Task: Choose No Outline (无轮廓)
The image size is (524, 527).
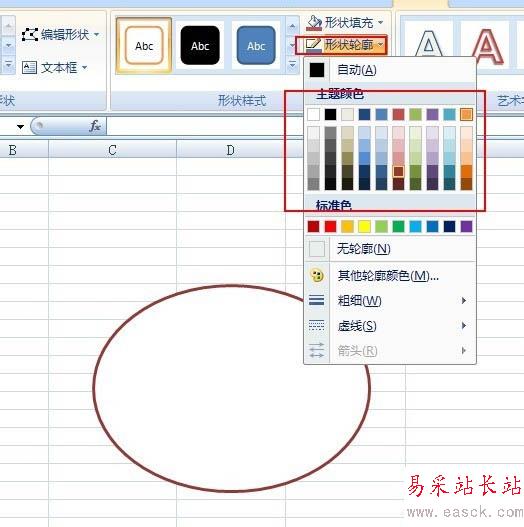Action: point(390,249)
